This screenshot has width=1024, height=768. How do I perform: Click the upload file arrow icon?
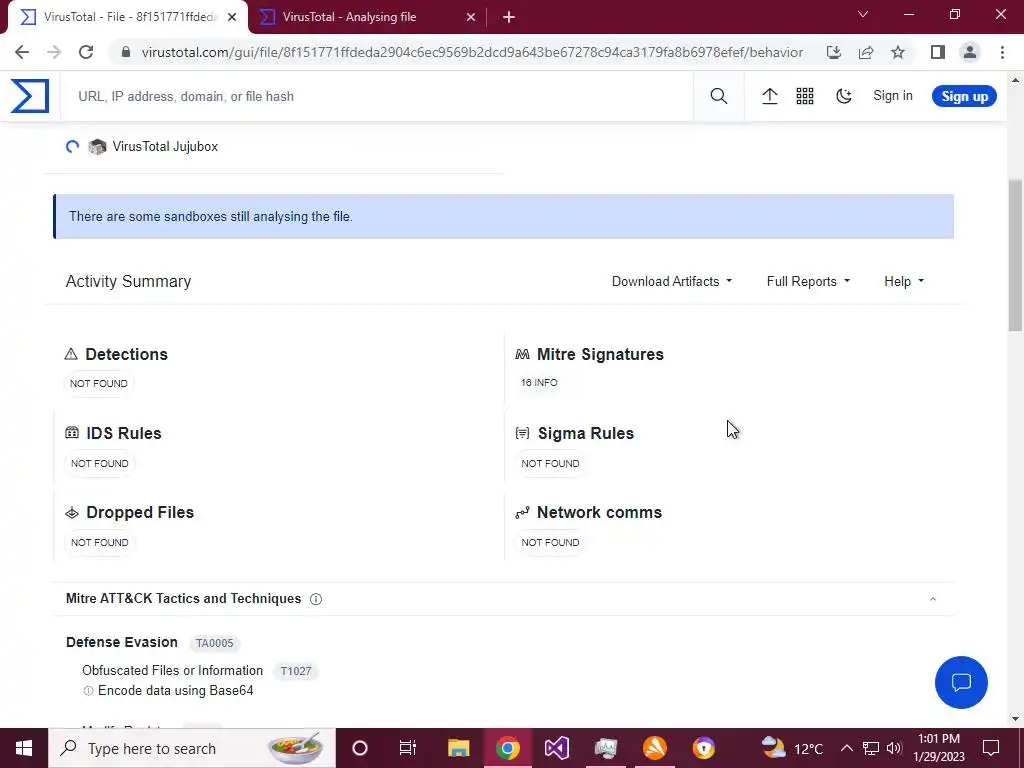[x=769, y=96]
